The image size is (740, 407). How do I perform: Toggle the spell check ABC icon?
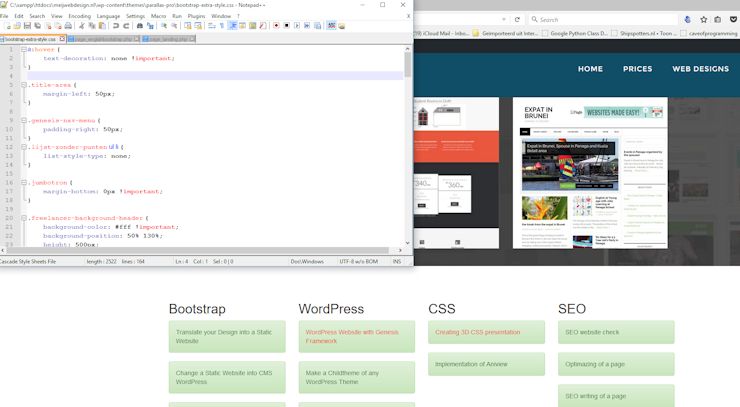point(331,25)
